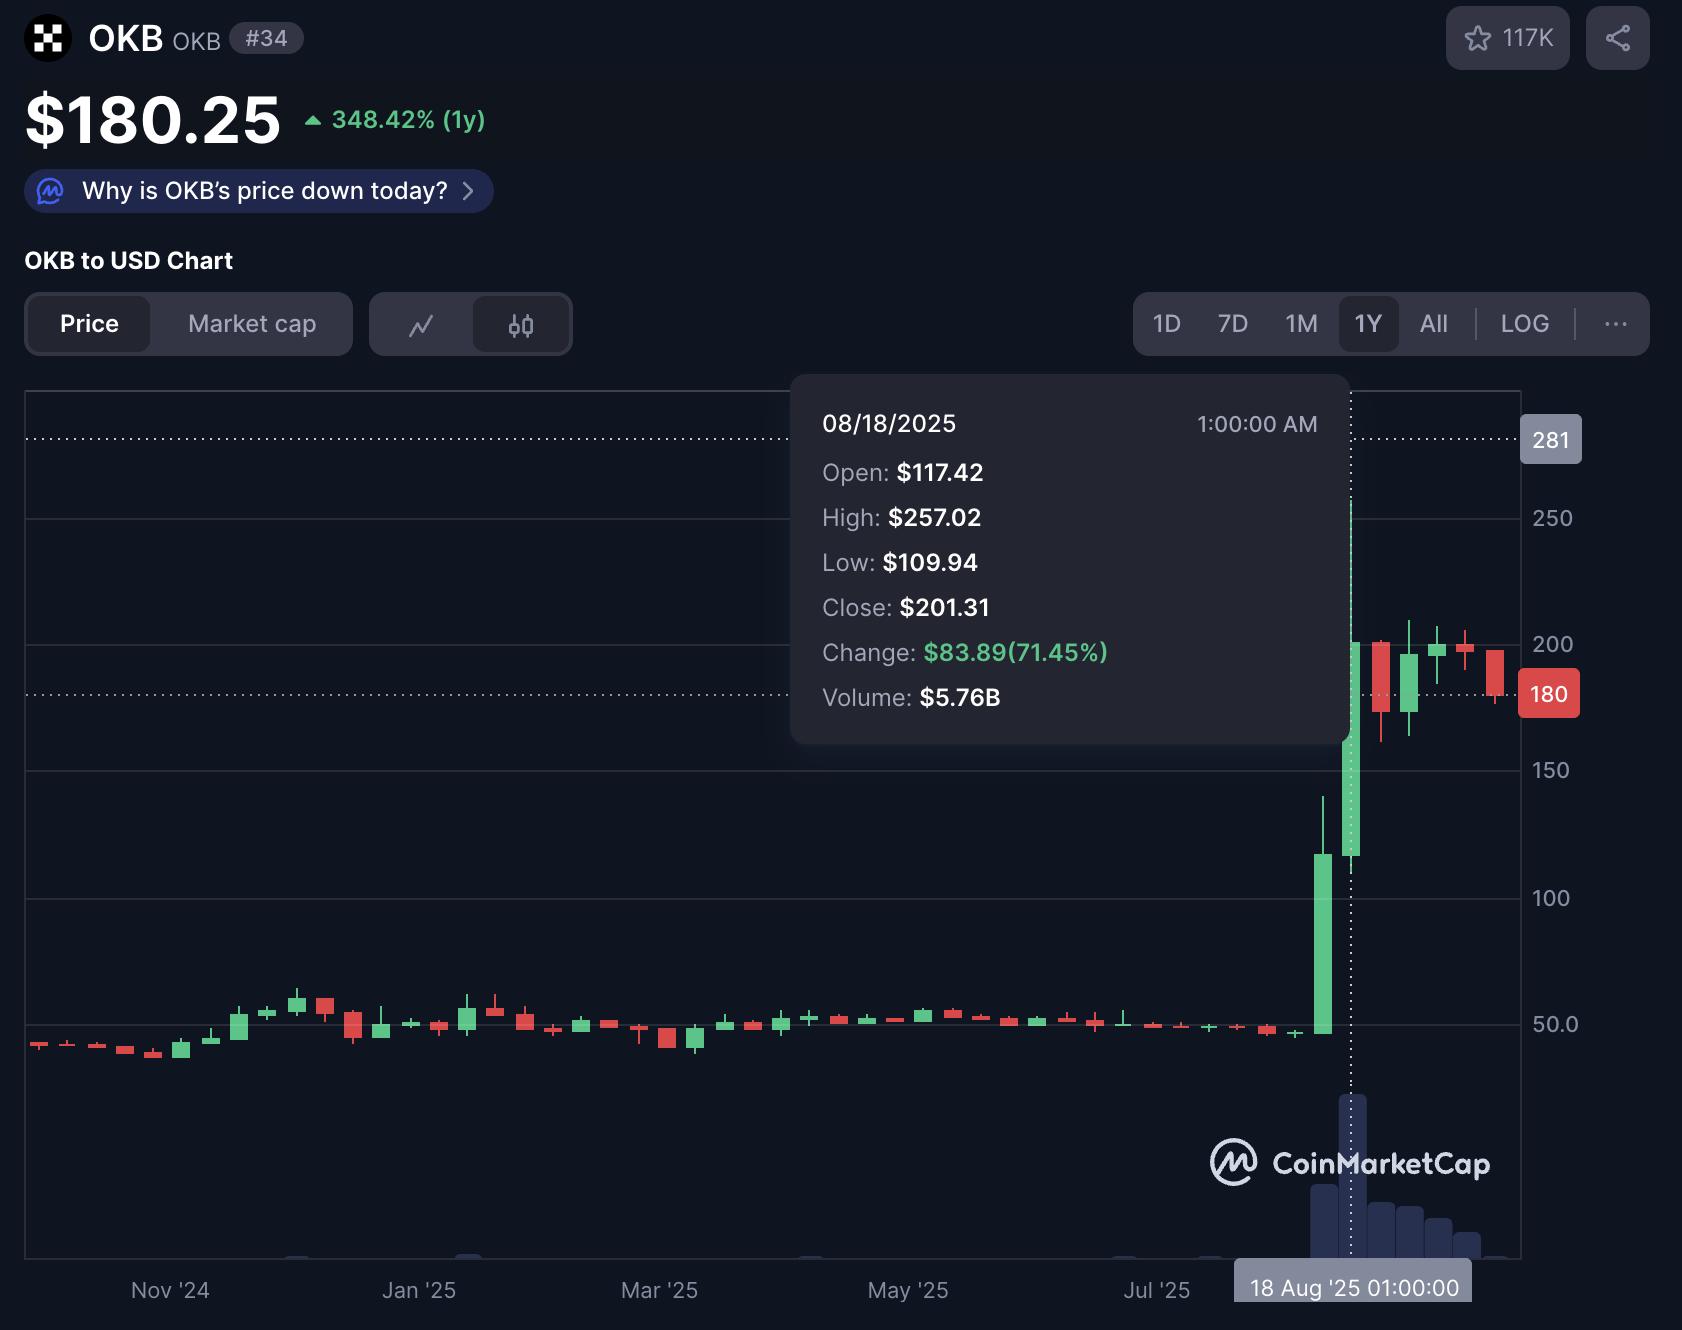
Task: Open the share icon button
Action: [1617, 38]
